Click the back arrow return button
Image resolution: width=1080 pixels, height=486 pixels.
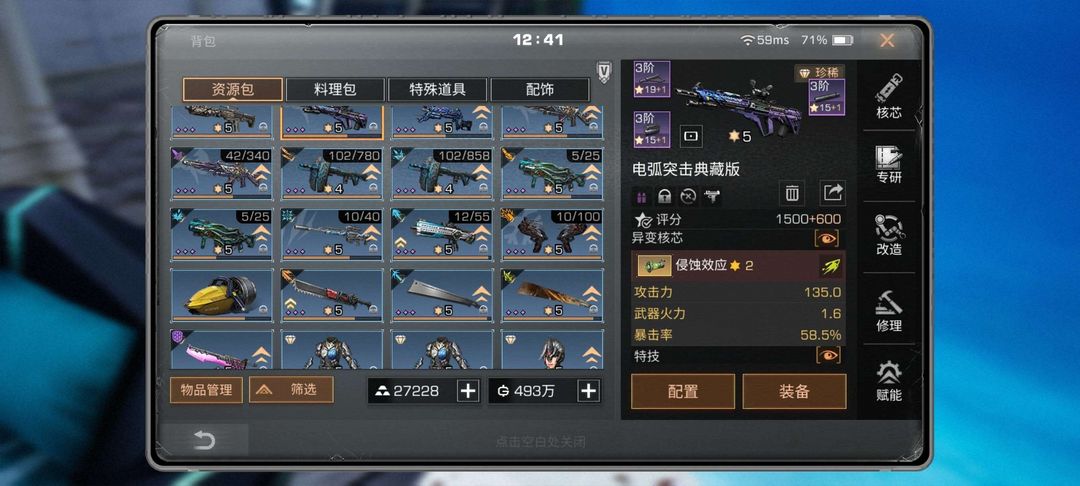click(x=205, y=441)
